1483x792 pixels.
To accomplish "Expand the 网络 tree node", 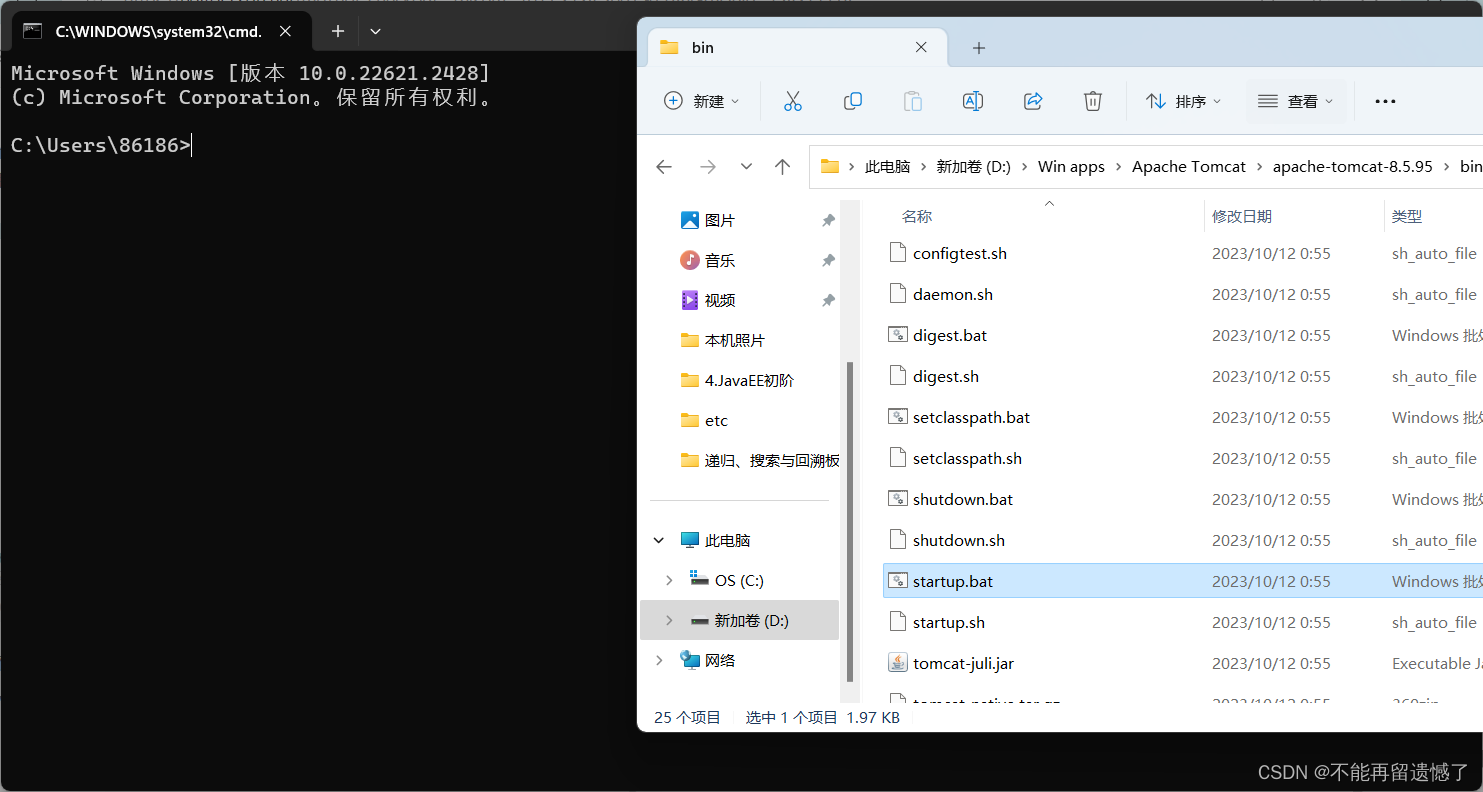I will tap(659, 660).
